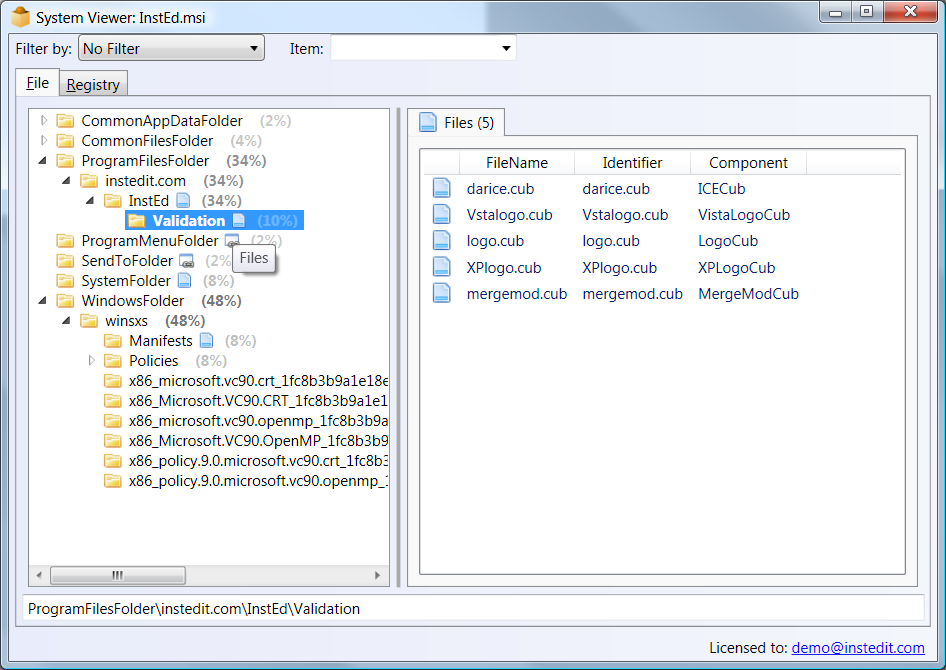Select x86_policy.9.0.microsoft.vc90.crt folder
This screenshot has width=946, height=670.
coord(258,461)
